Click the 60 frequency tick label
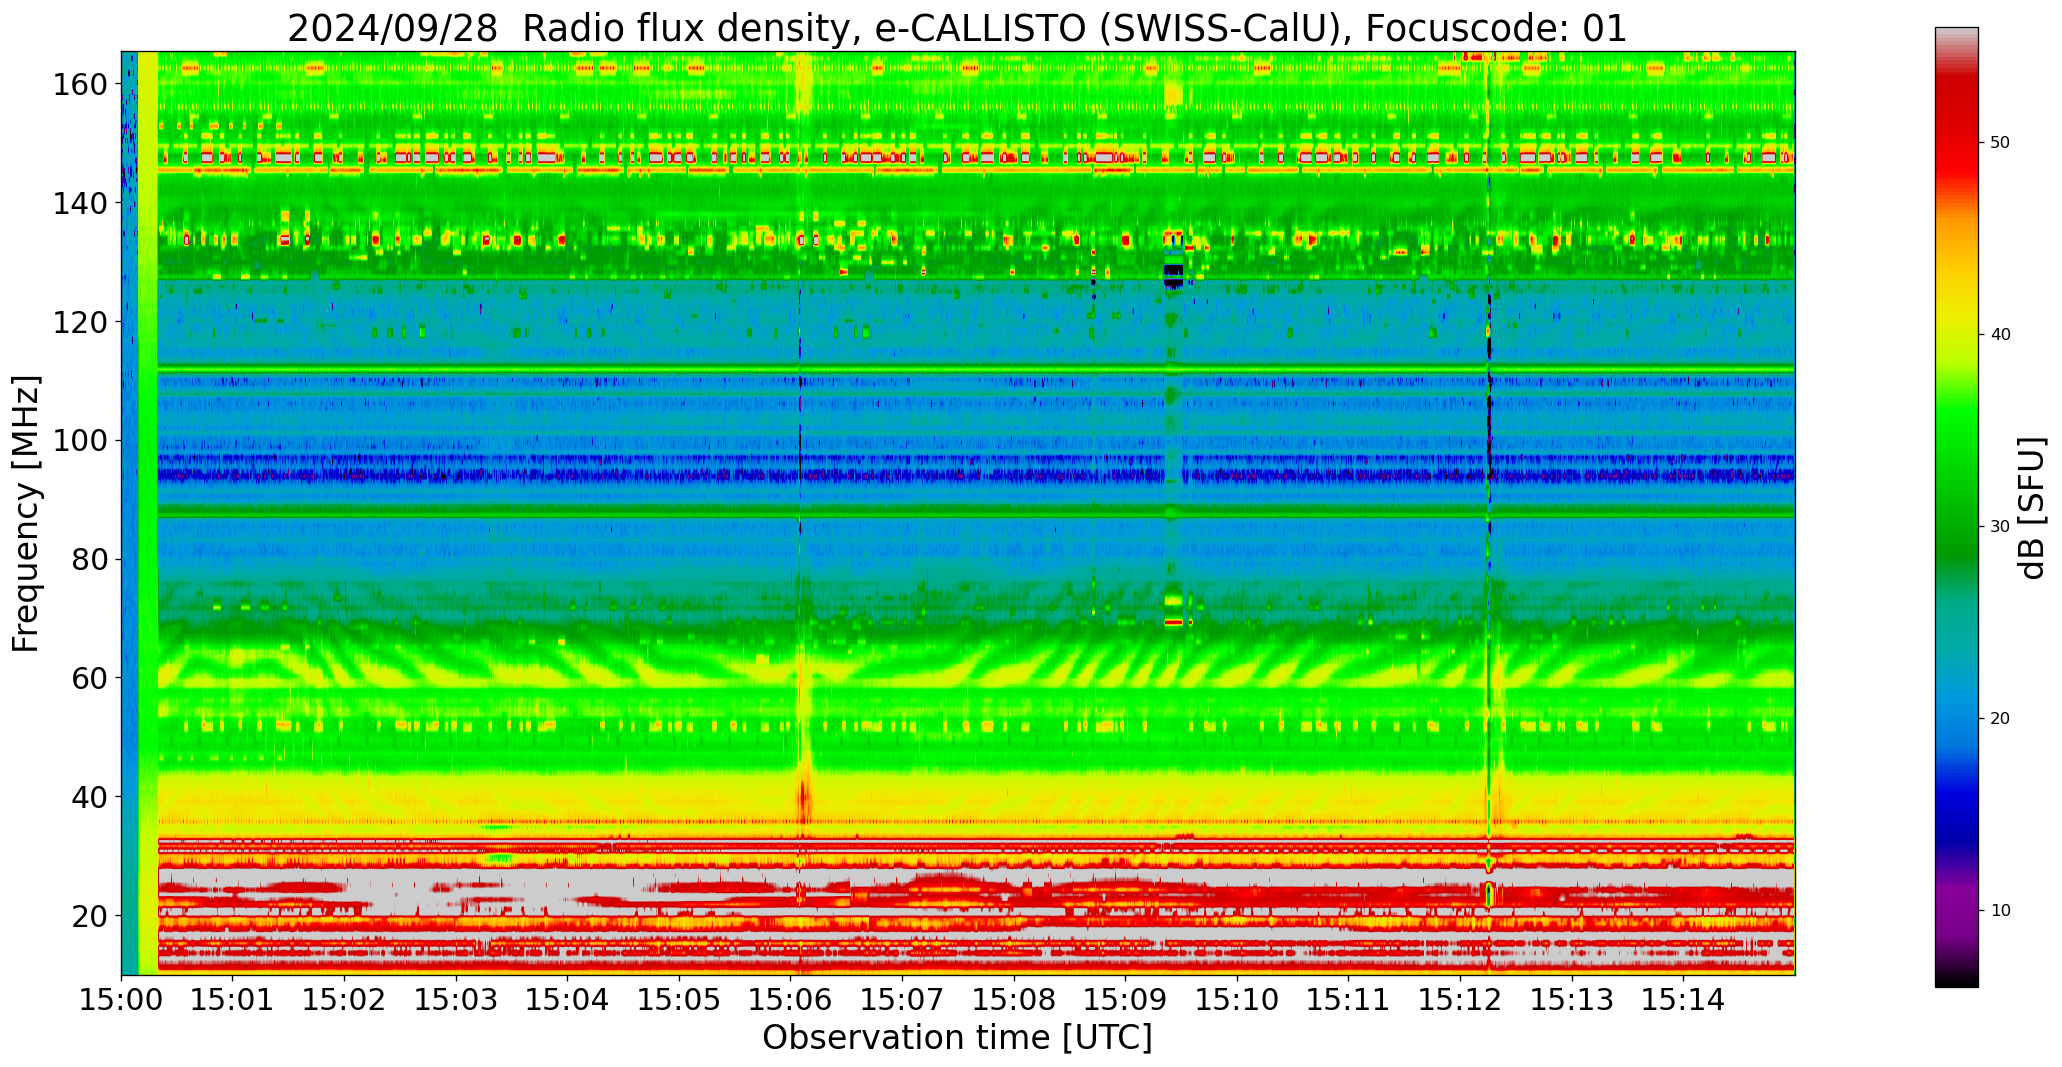Screen dimensions: 2062x1067 (x=90, y=678)
